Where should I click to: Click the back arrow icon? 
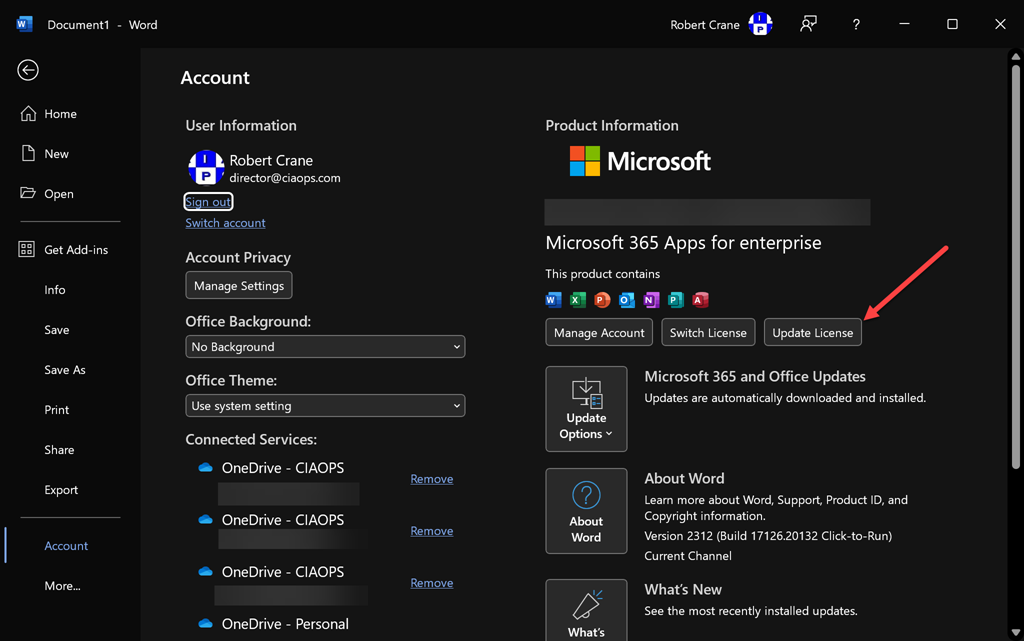[28, 69]
